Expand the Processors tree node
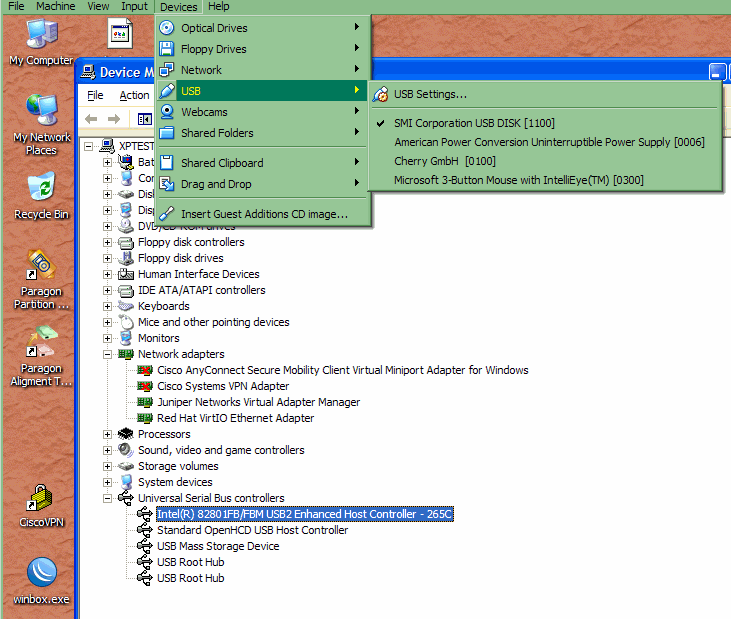Viewport: 731px width, 619px height. coord(108,434)
